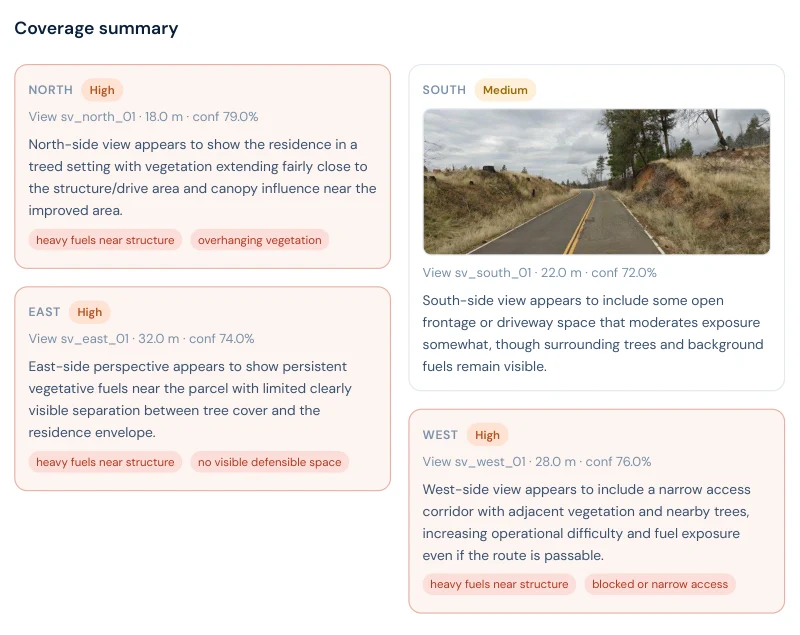Select the EAST card label

pos(44,312)
